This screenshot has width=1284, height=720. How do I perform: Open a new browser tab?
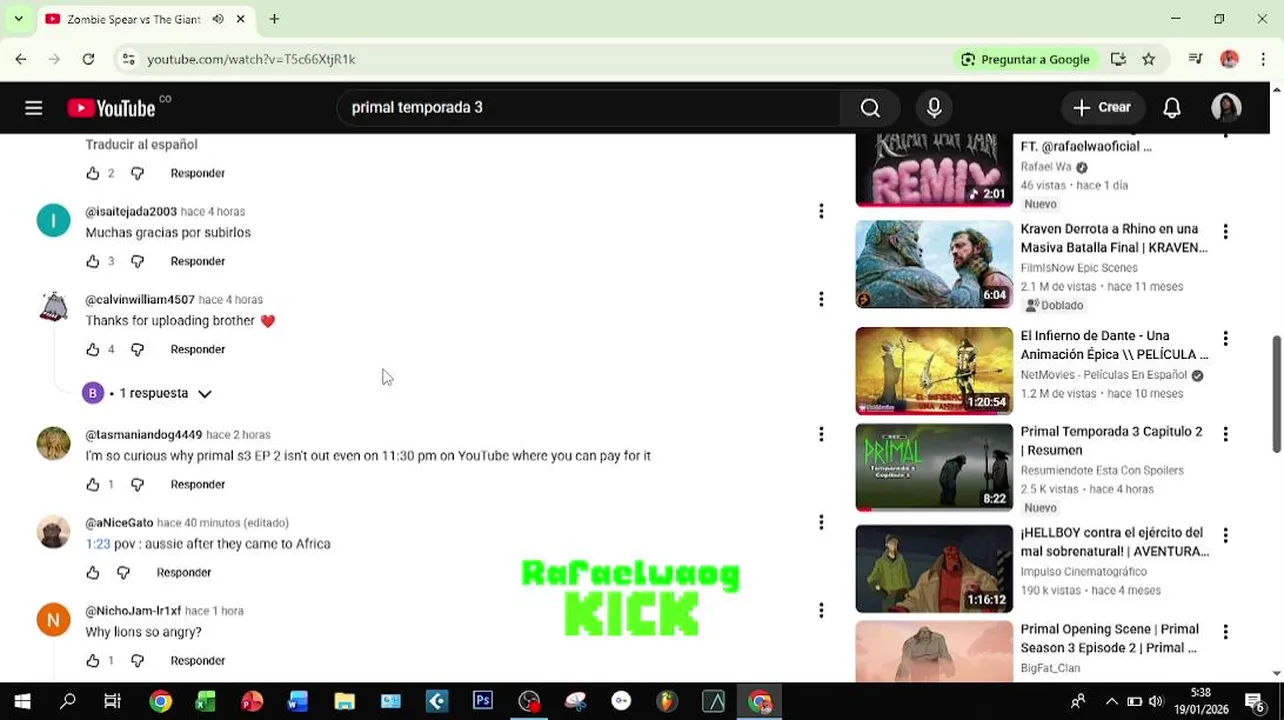point(274,19)
